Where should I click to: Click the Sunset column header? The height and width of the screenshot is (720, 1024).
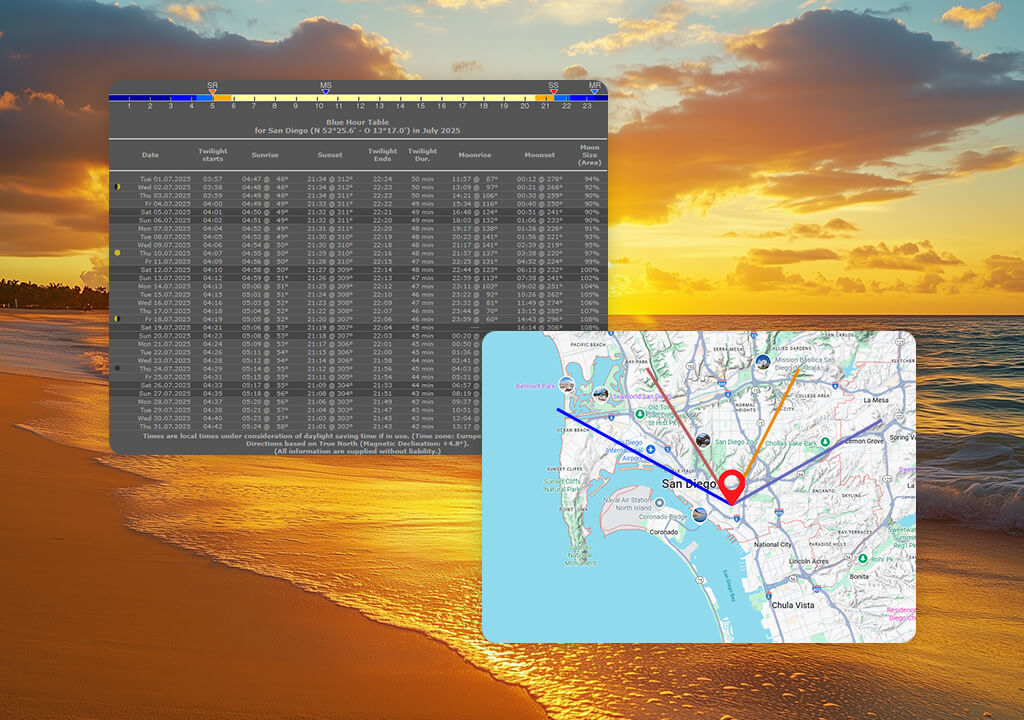tap(330, 155)
